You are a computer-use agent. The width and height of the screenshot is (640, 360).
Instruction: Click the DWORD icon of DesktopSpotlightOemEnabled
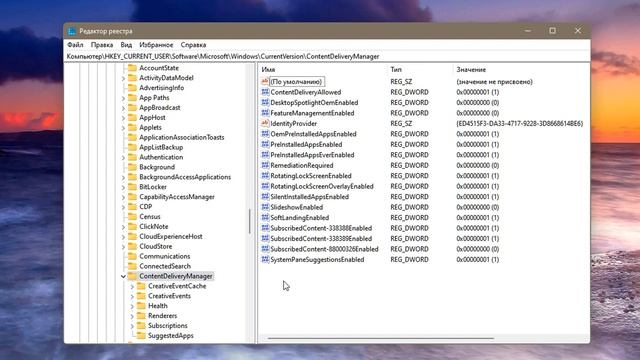coord(265,102)
